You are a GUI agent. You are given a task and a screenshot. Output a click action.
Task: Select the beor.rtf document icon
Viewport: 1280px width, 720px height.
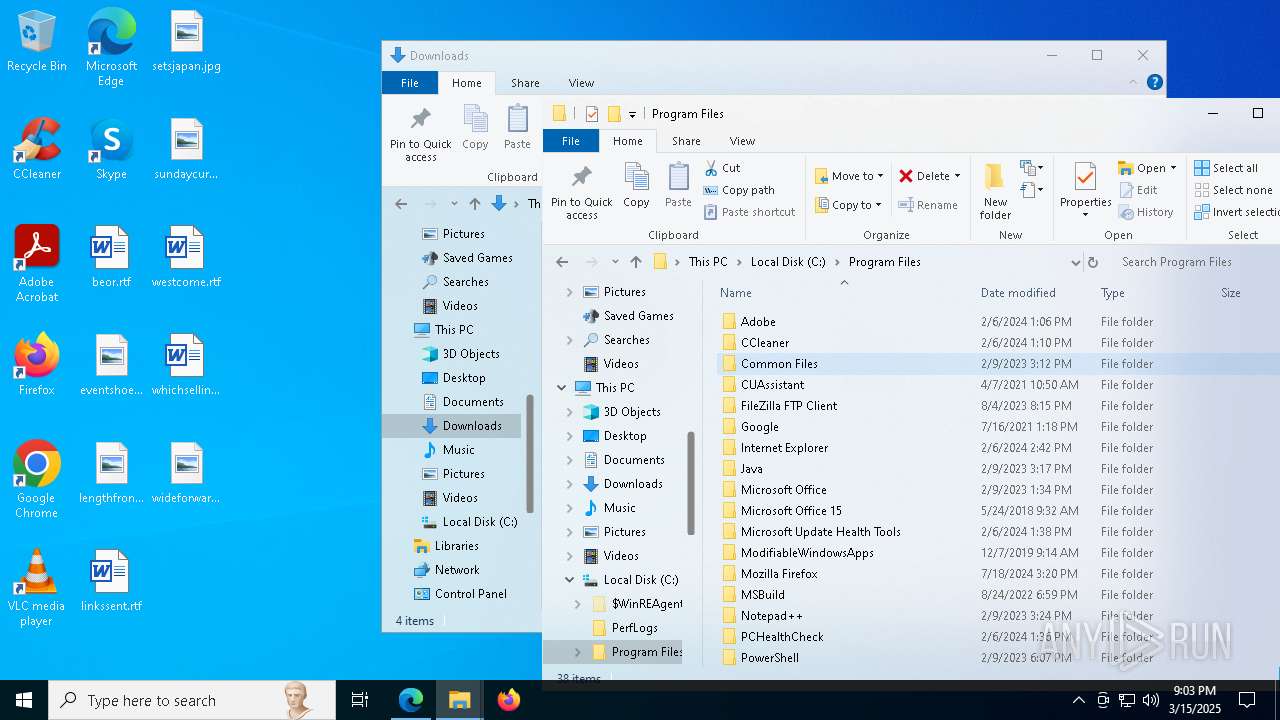pyautogui.click(x=111, y=257)
